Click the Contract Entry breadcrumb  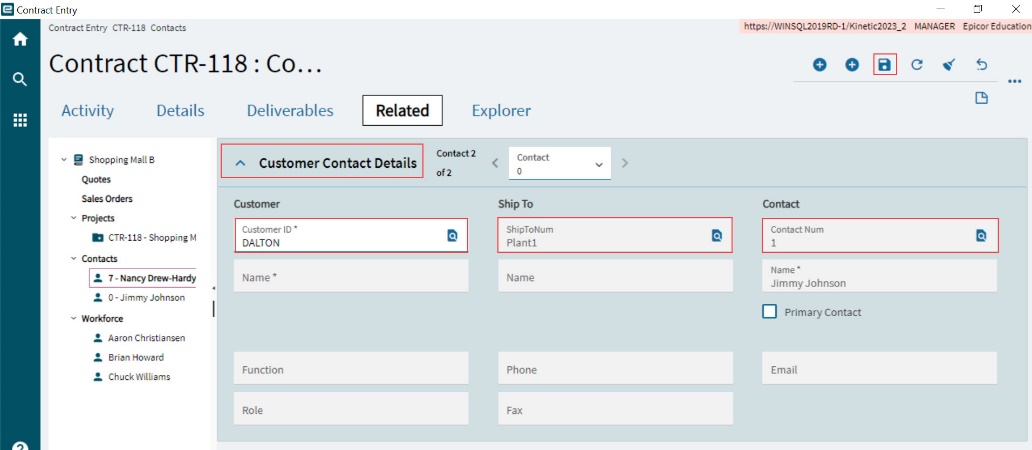tap(78, 28)
